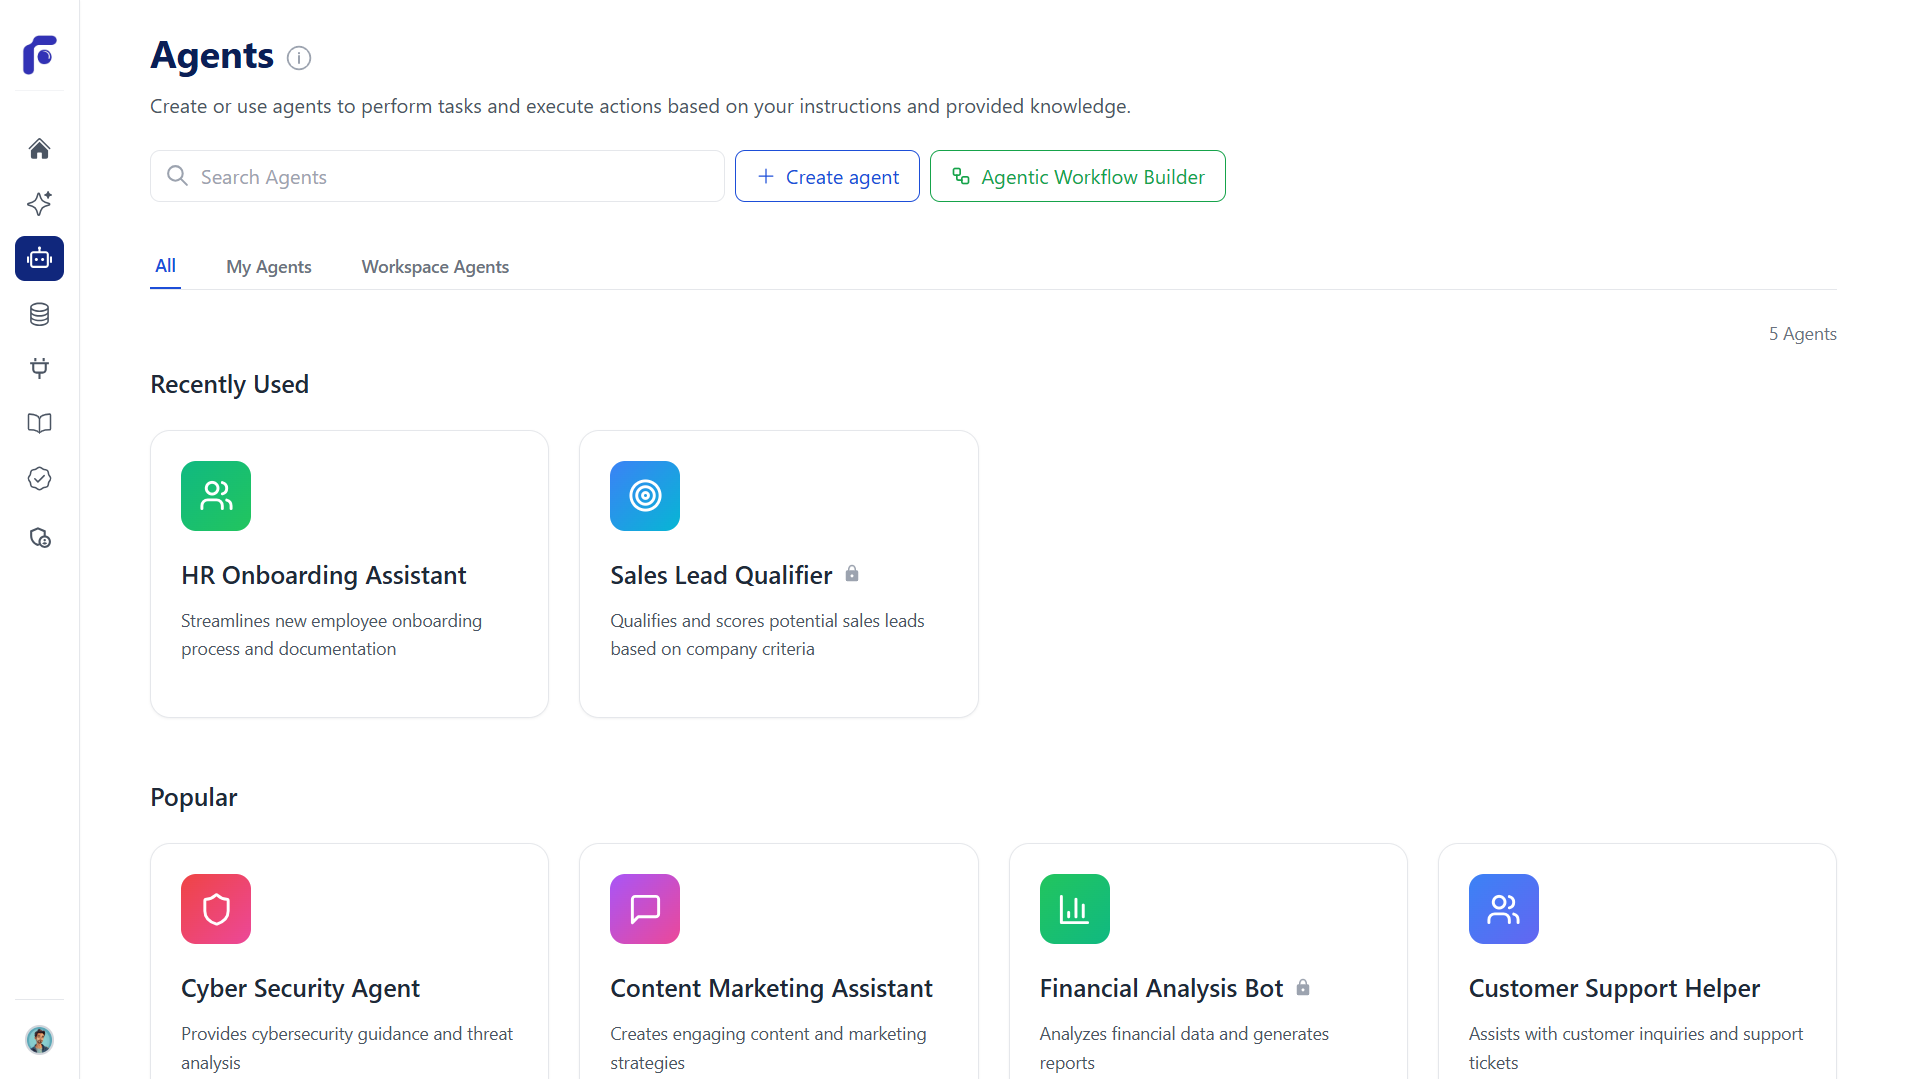Open the shield privacy icon in sidebar

(x=39, y=537)
